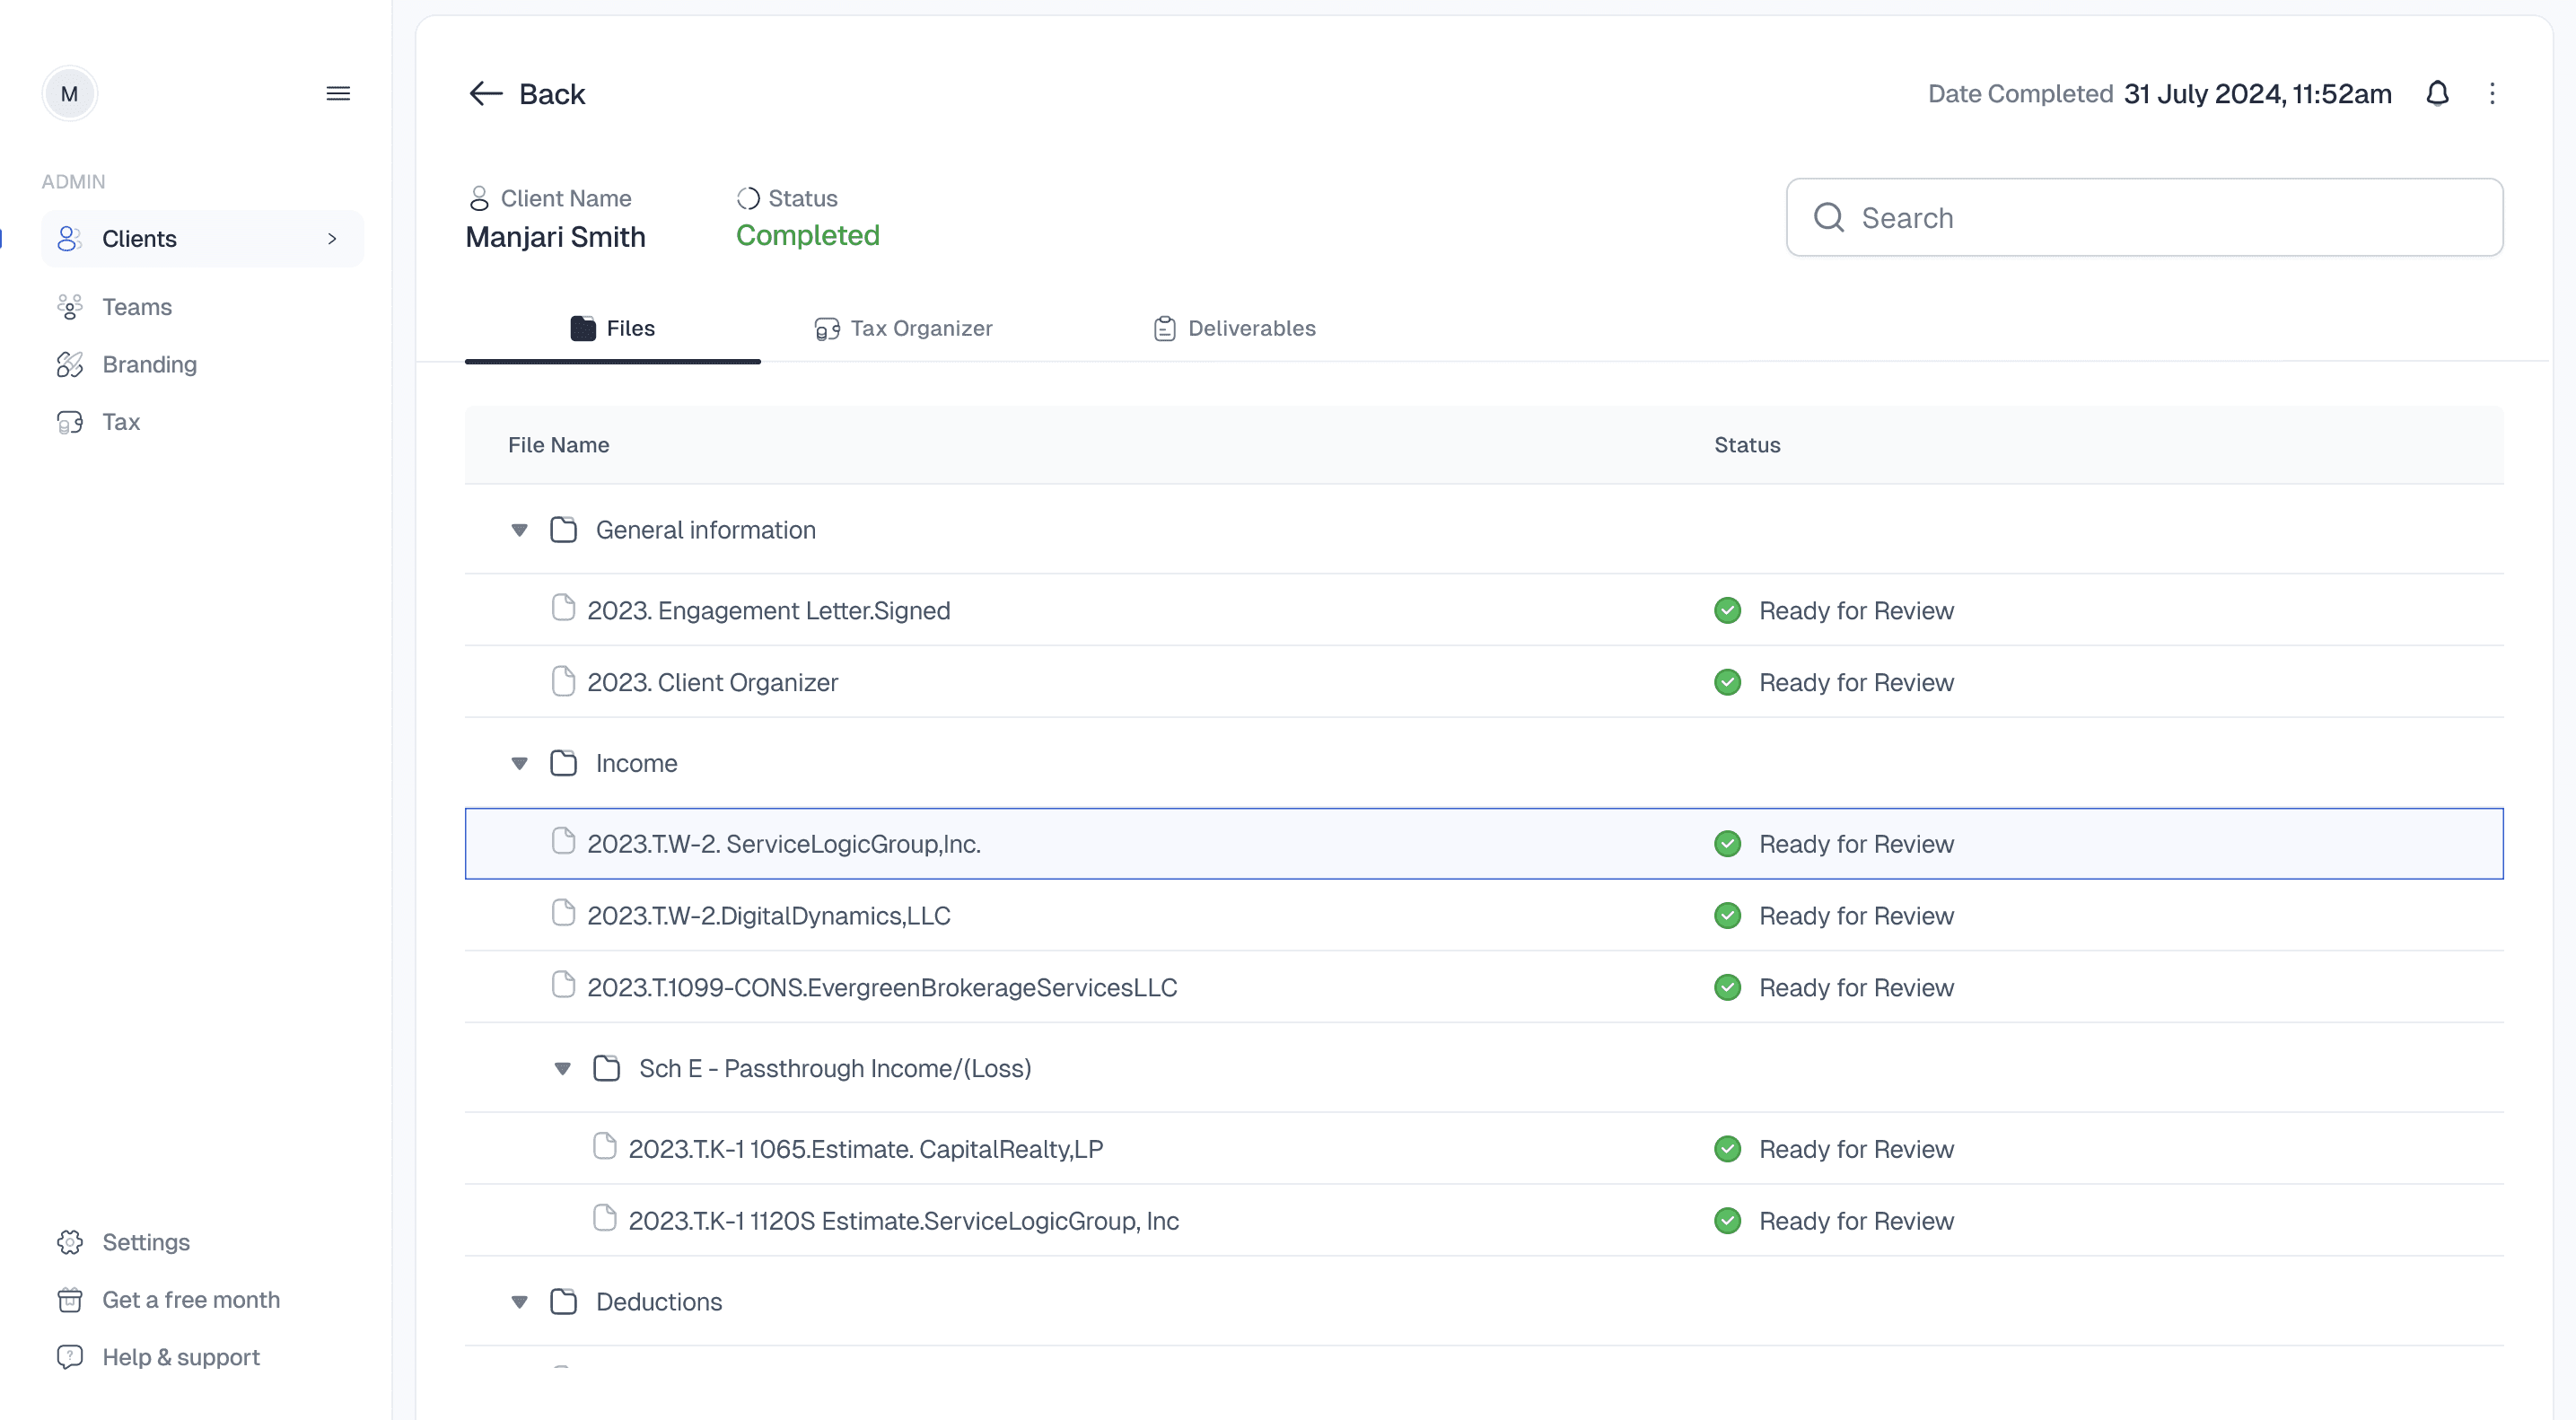Click the back arrow icon

coord(486,93)
